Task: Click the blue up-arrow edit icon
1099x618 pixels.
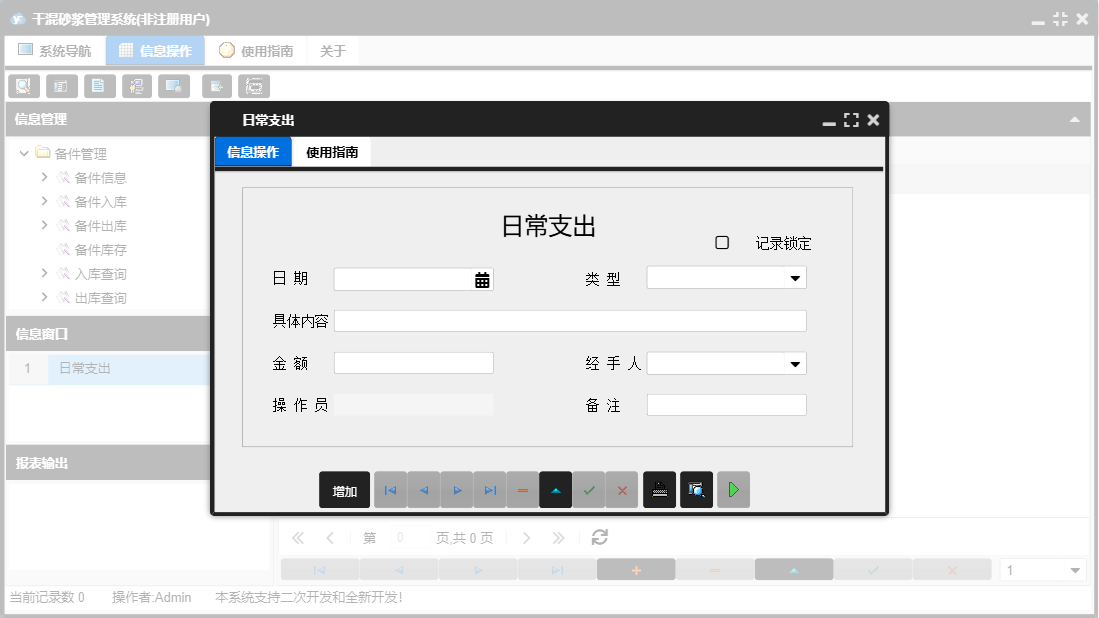Action: tap(555, 489)
